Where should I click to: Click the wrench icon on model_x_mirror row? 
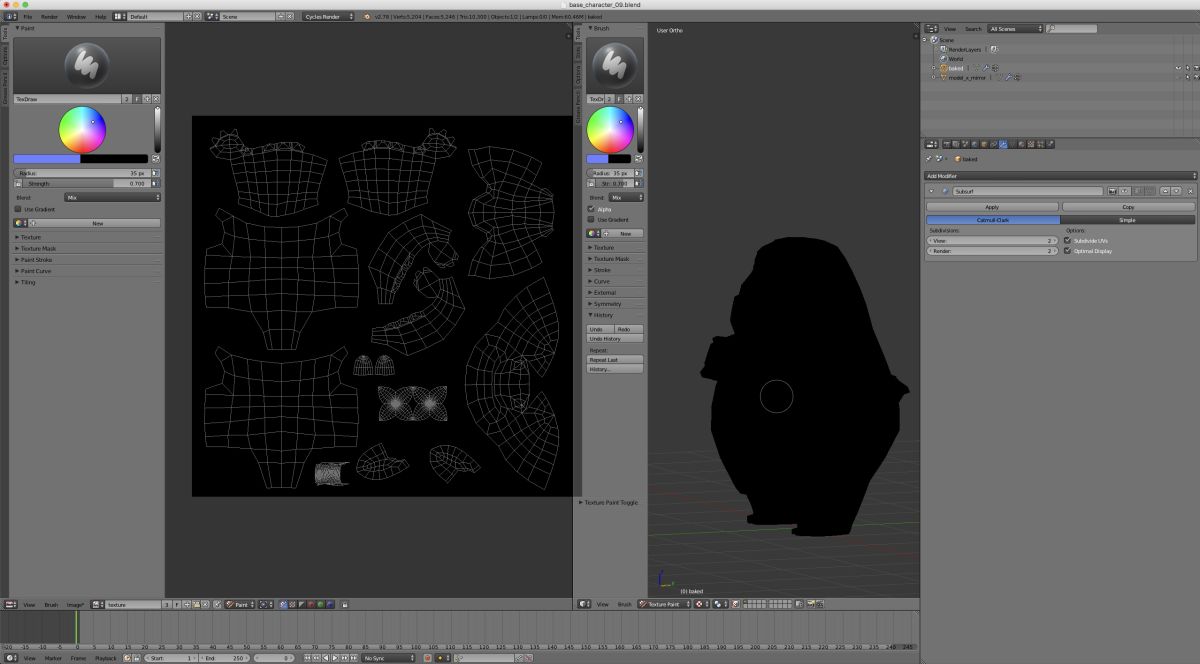(1009, 77)
